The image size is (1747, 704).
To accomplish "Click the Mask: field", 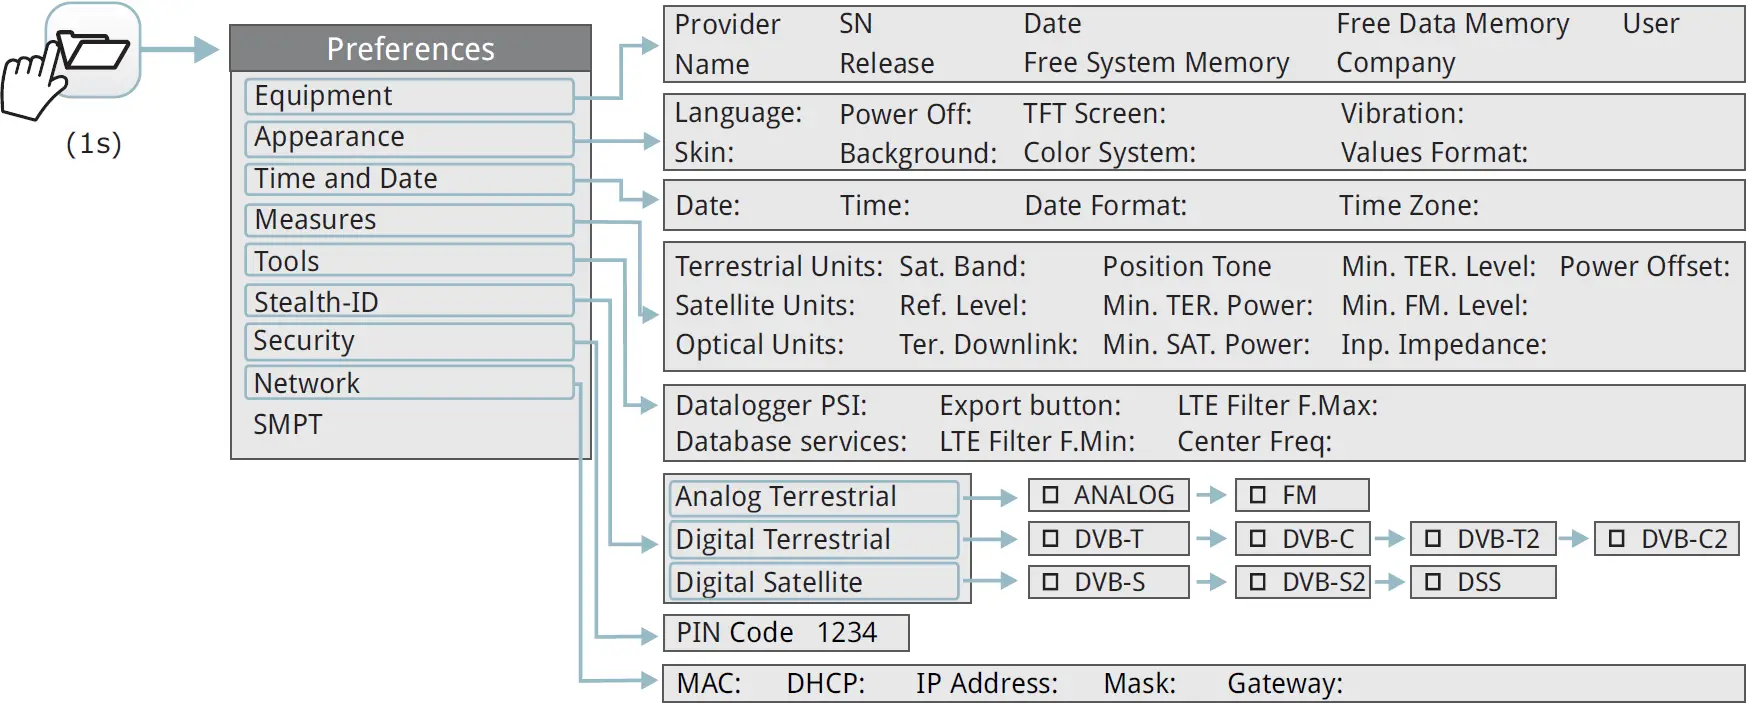I will [x=1140, y=684].
